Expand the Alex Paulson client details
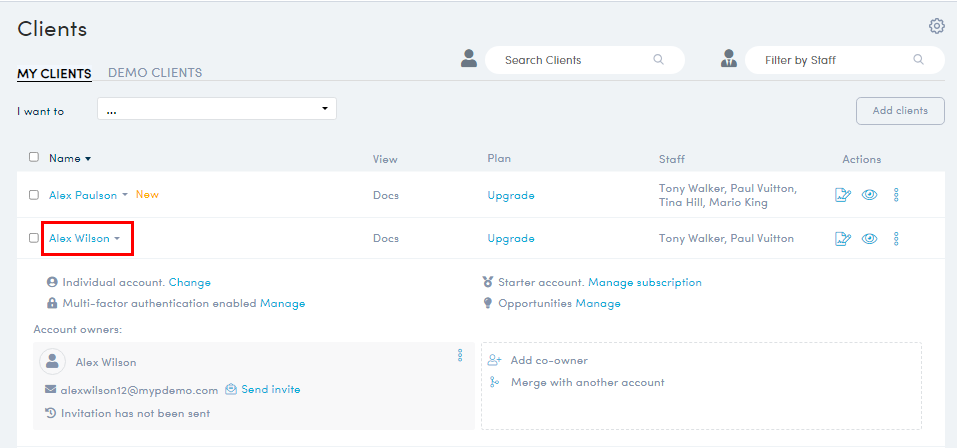957x448 pixels. (125, 196)
